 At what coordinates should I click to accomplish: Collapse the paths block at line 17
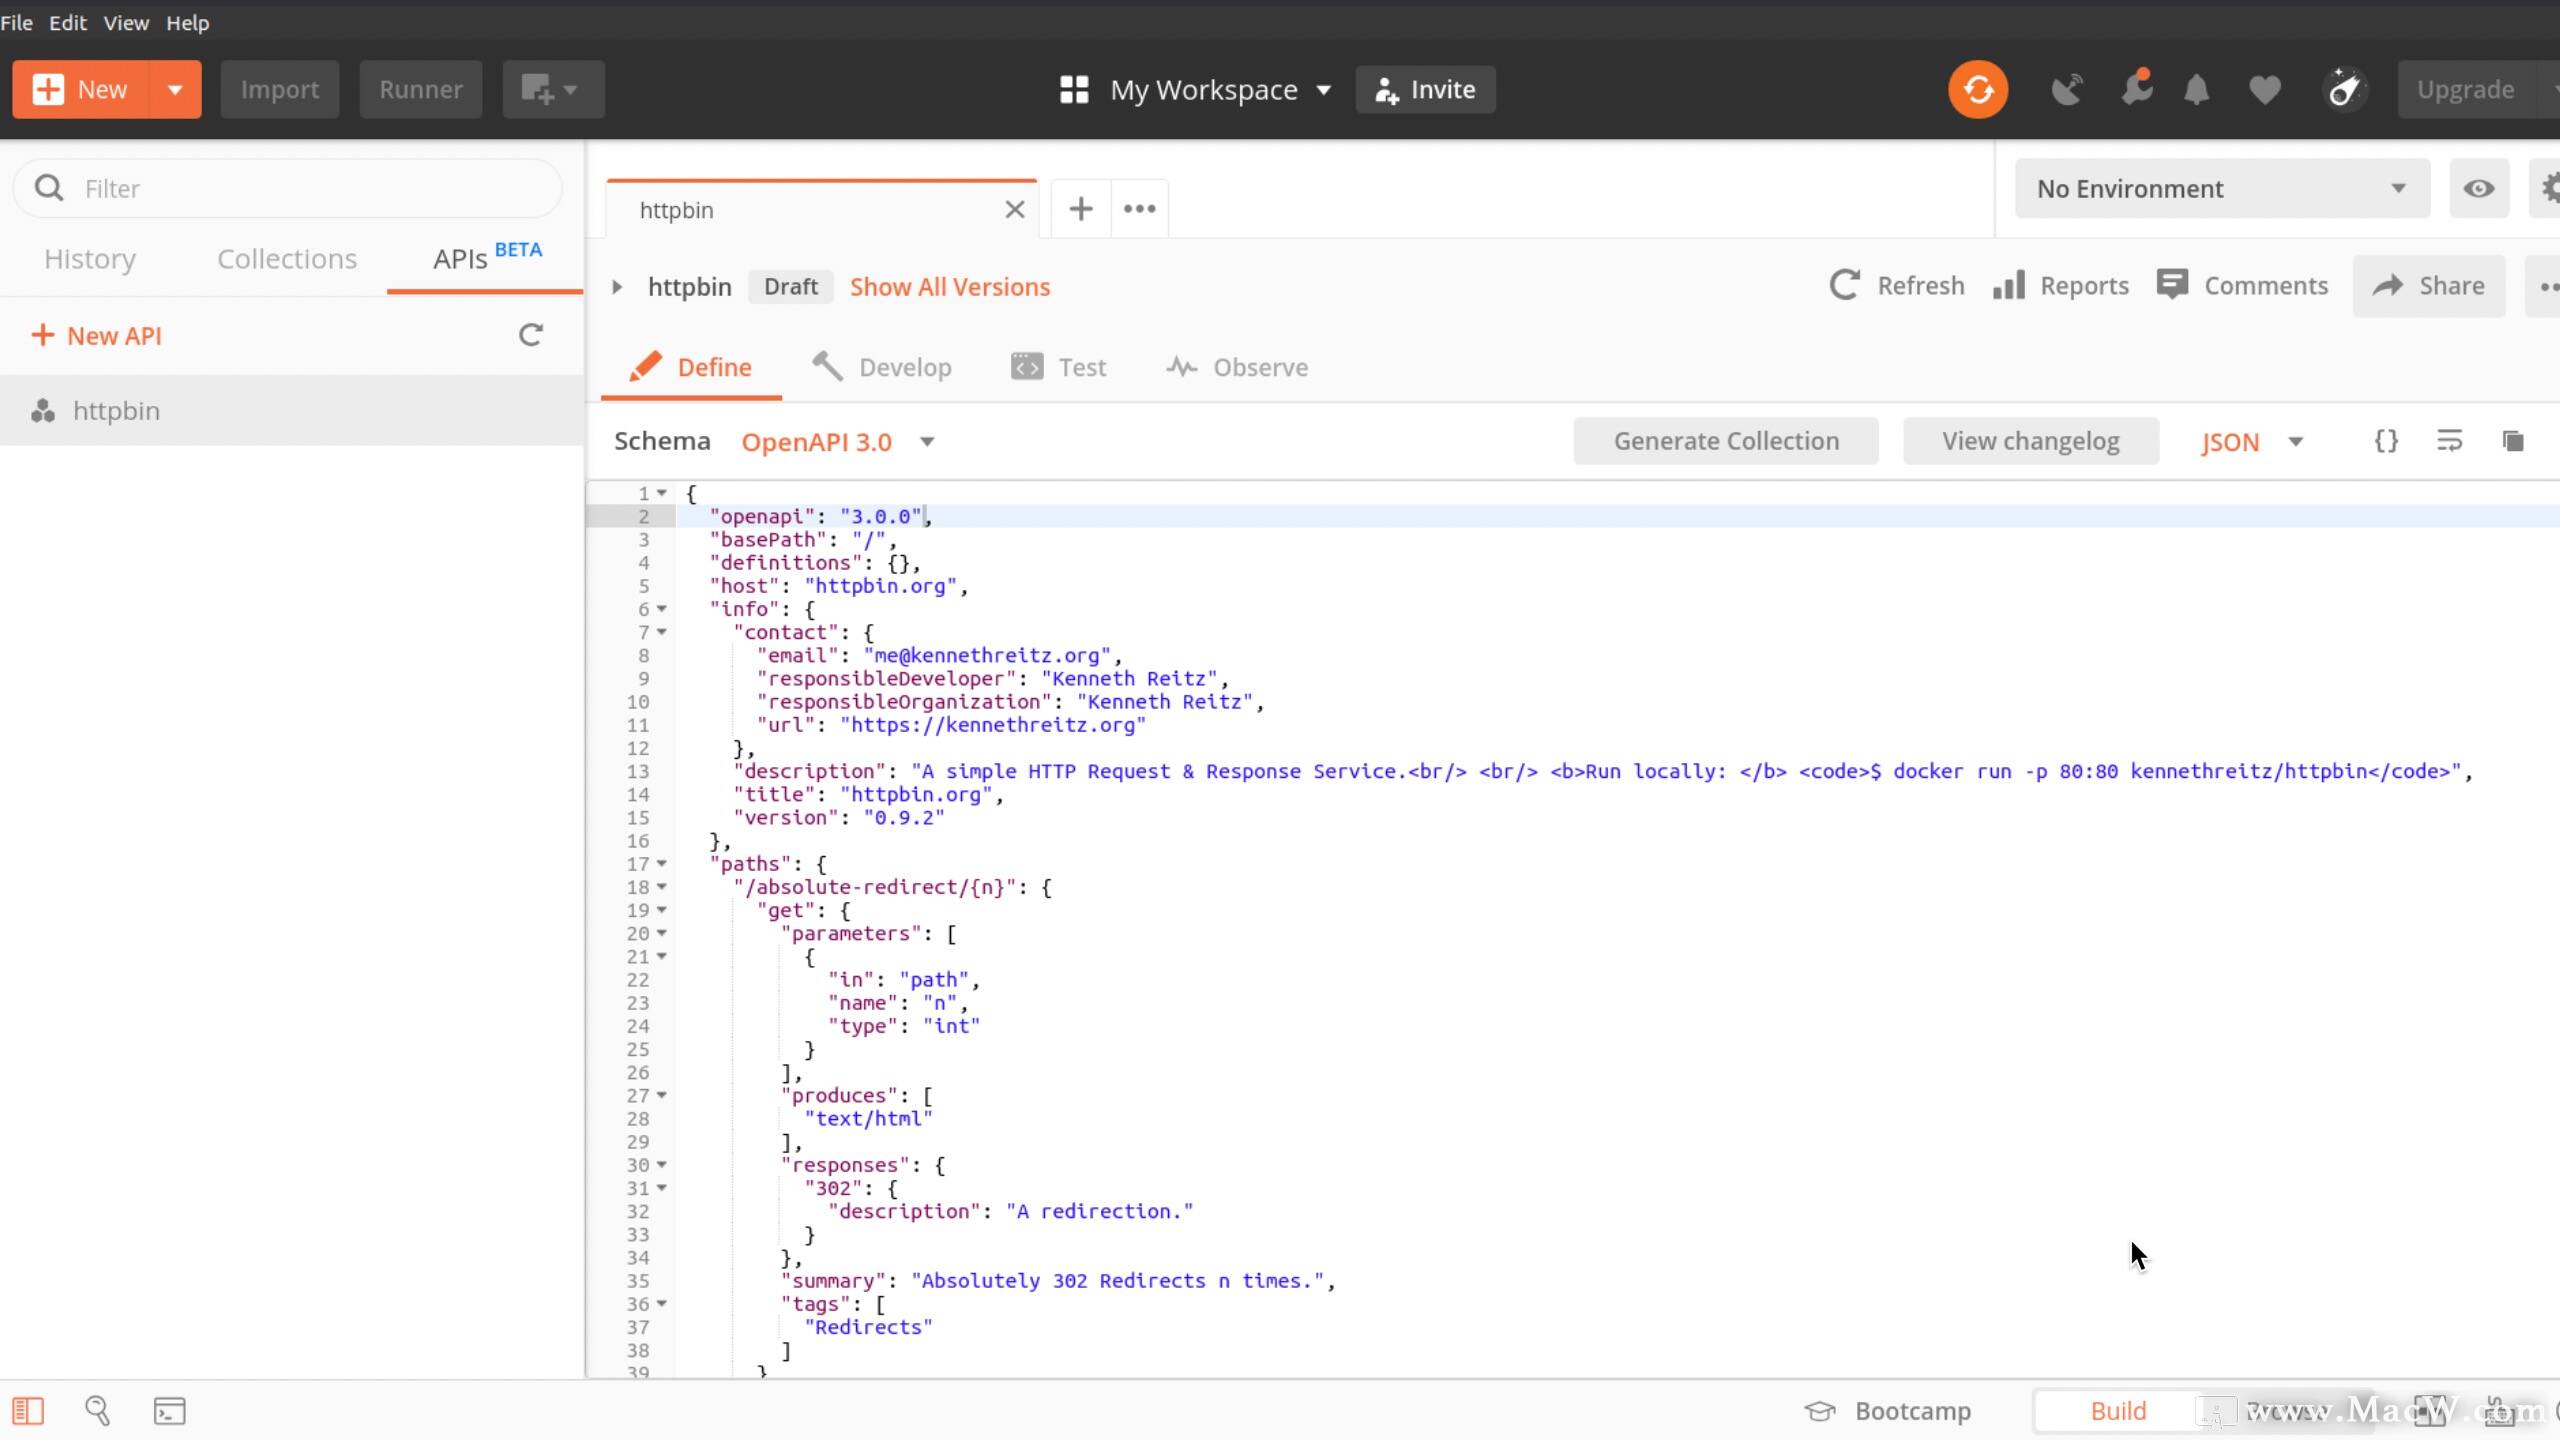tap(661, 864)
